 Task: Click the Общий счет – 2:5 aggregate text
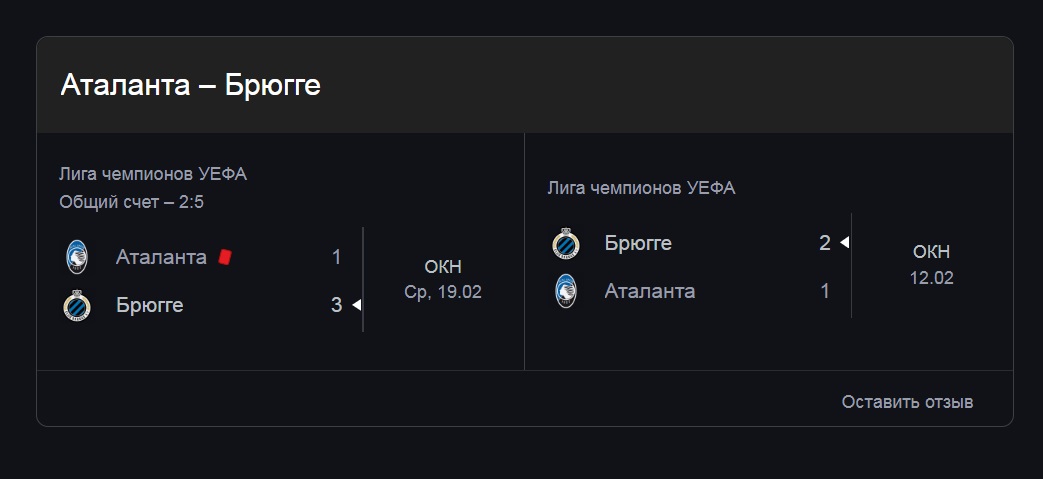(x=132, y=202)
